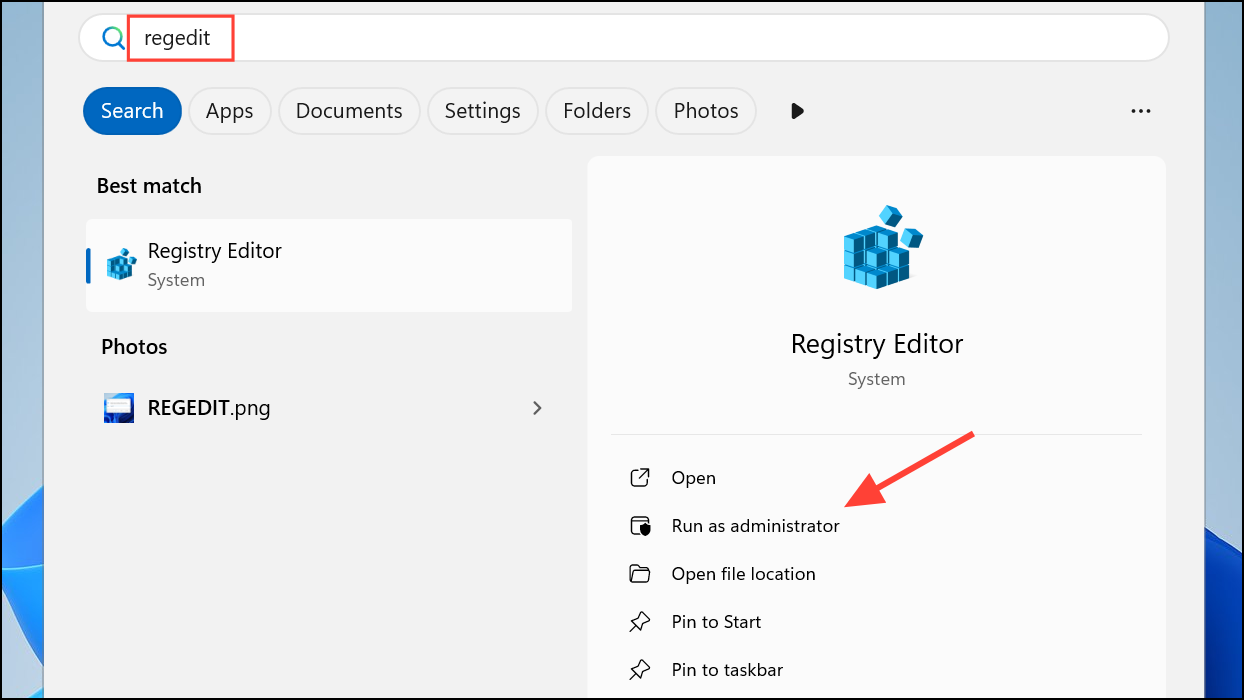
Task: Click the search box containing regedit
Action: (x=650, y=39)
